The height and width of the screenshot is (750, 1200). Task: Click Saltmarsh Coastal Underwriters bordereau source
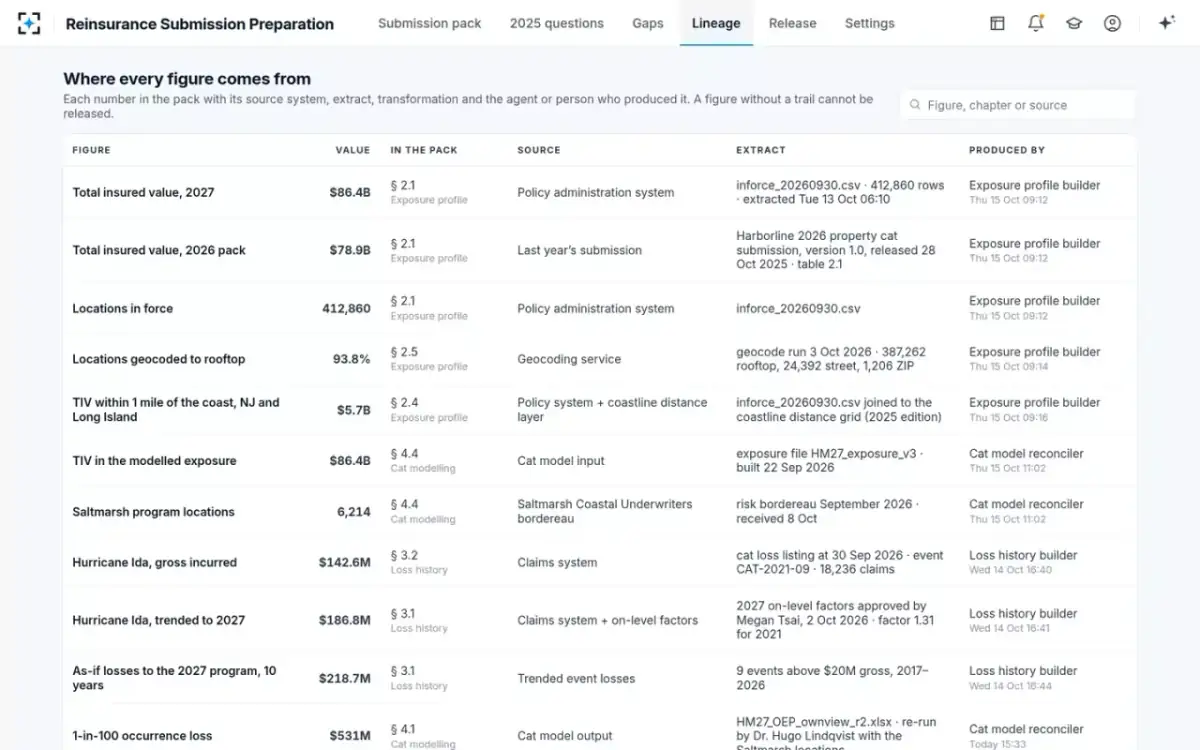point(605,512)
